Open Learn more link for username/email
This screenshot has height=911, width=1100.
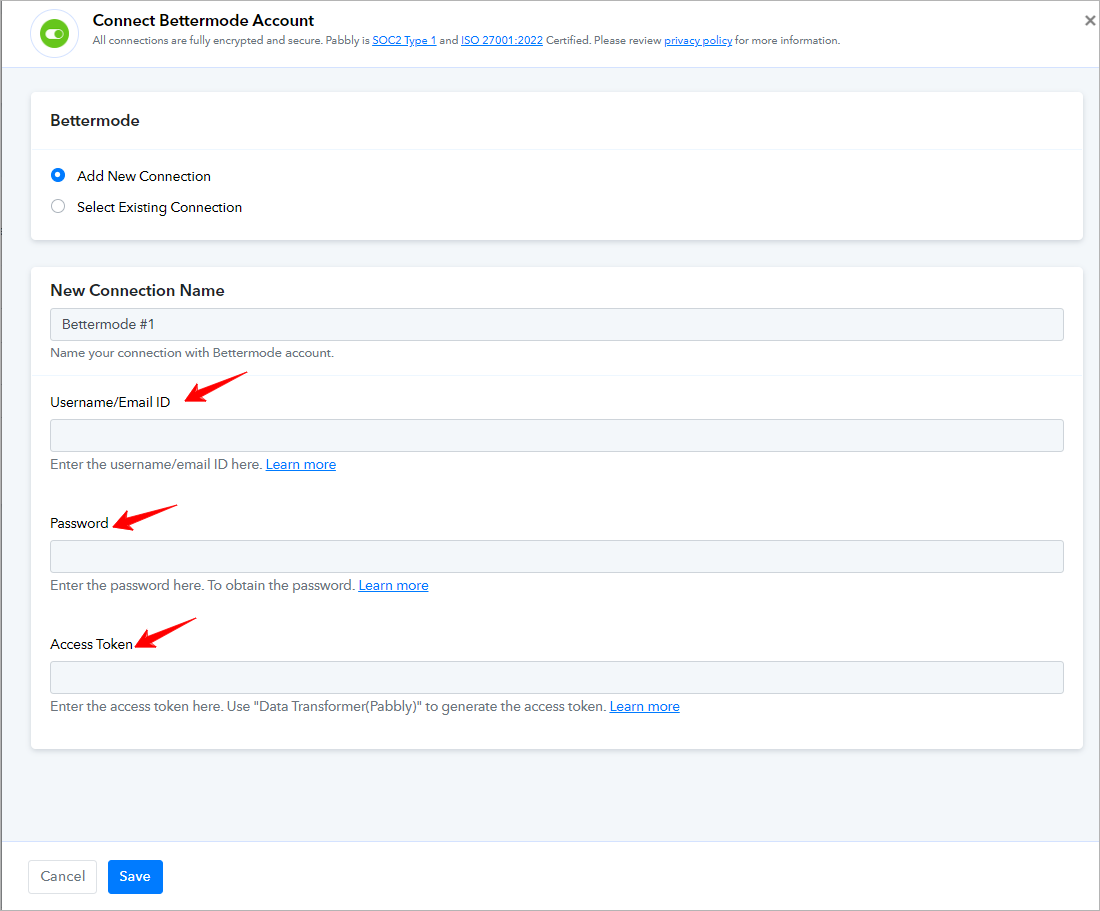(x=301, y=464)
